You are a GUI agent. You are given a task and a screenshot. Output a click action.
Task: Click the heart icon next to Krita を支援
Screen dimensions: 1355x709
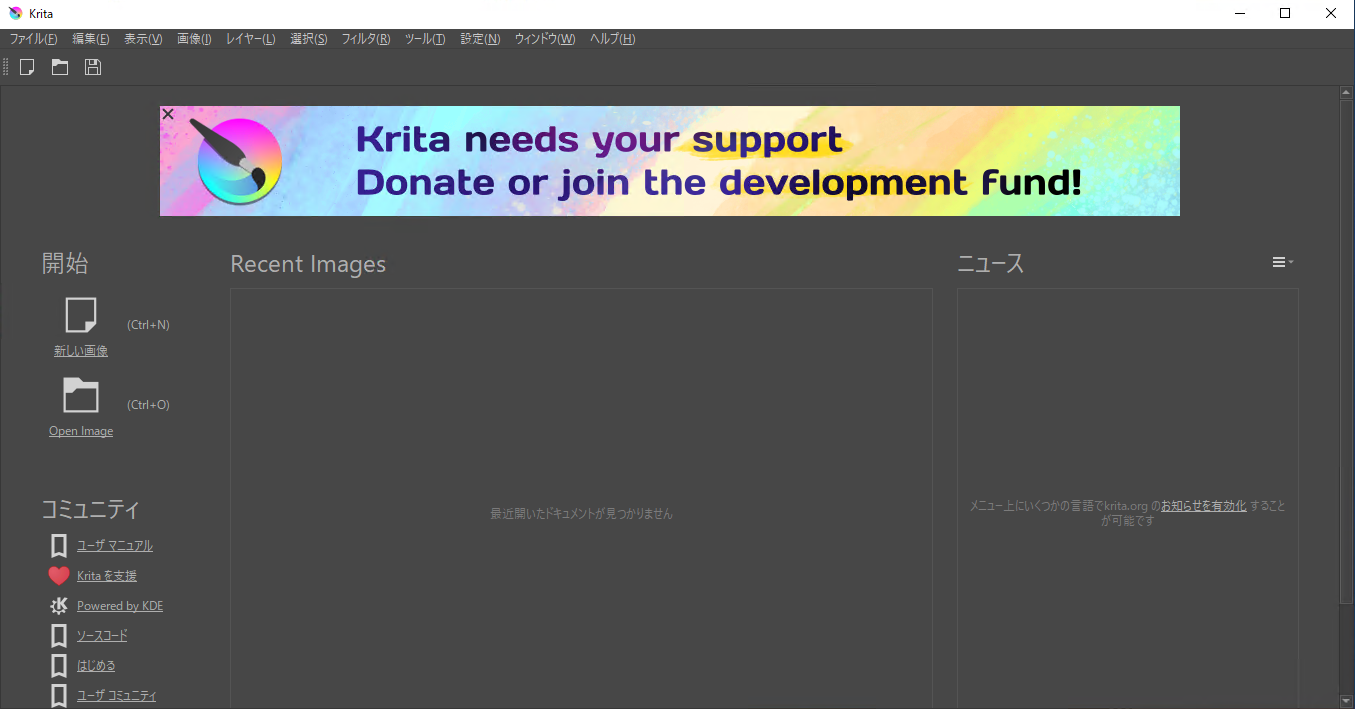click(x=57, y=575)
